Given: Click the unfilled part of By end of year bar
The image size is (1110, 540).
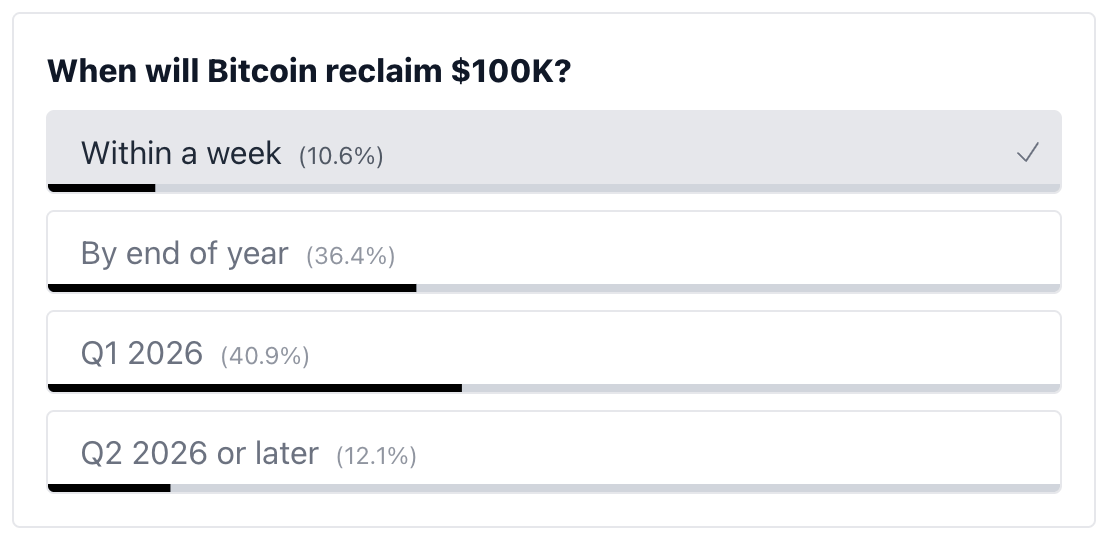Looking at the screenshot, I should click(738, 288).
